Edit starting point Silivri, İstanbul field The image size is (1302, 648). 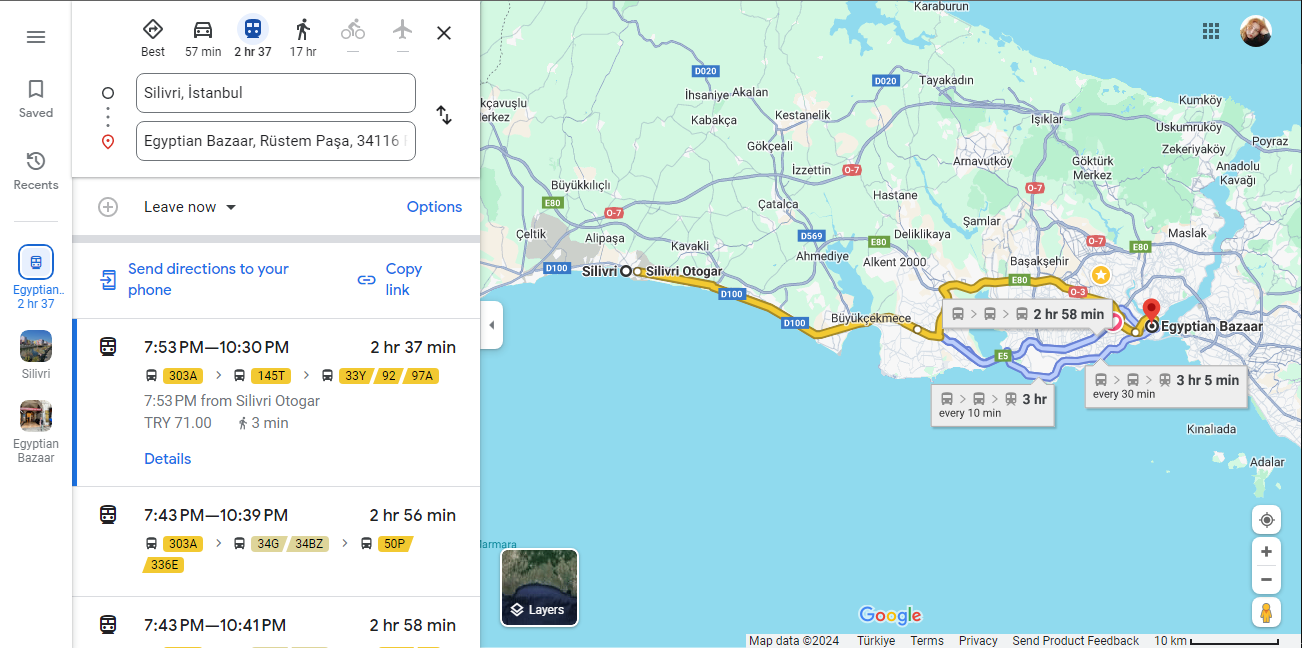[276, 93]
